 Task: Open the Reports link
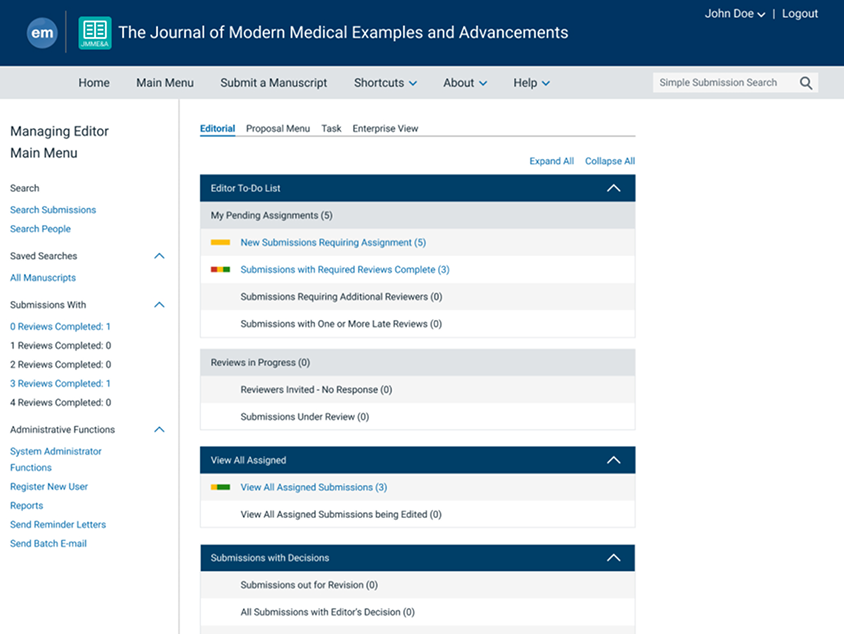click(26, 506)
